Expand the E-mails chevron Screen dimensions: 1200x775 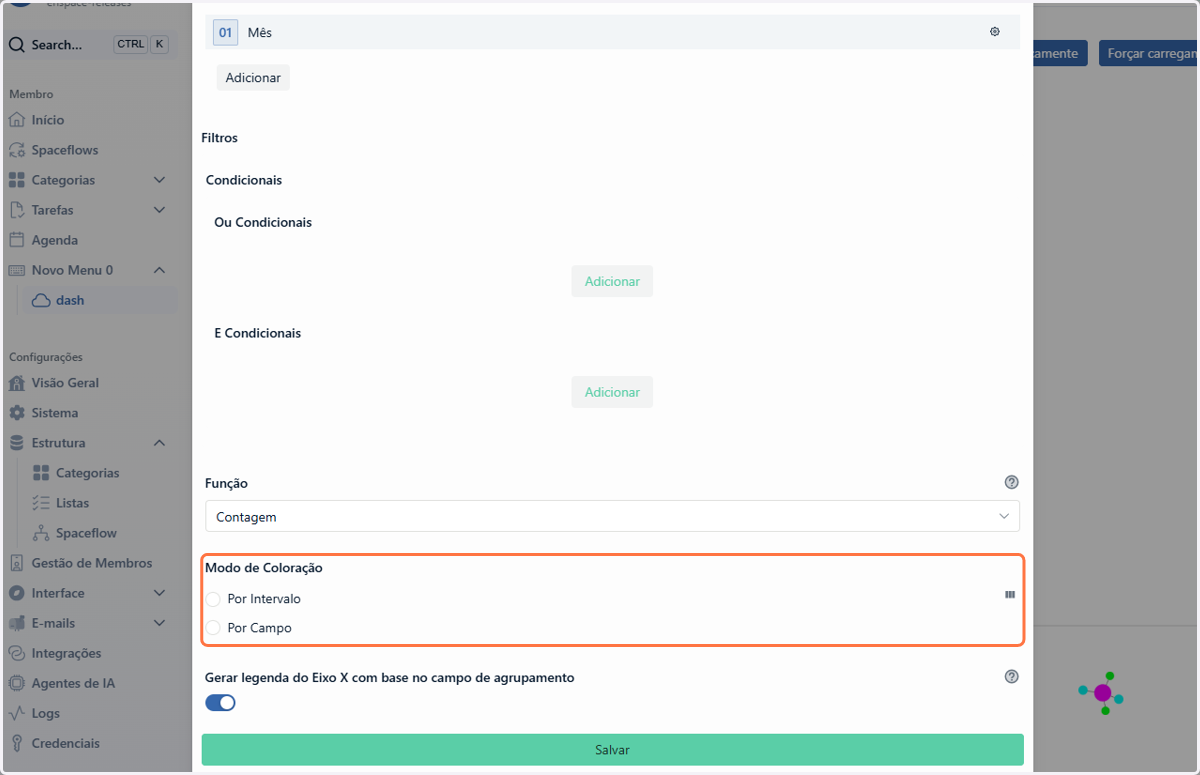tap(159, 623)
